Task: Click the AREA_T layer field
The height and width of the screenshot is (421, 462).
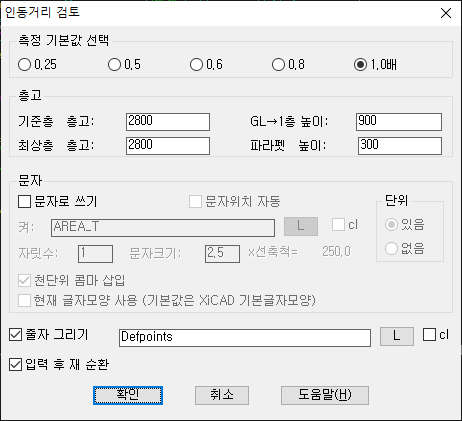Action: click(163, 228)
